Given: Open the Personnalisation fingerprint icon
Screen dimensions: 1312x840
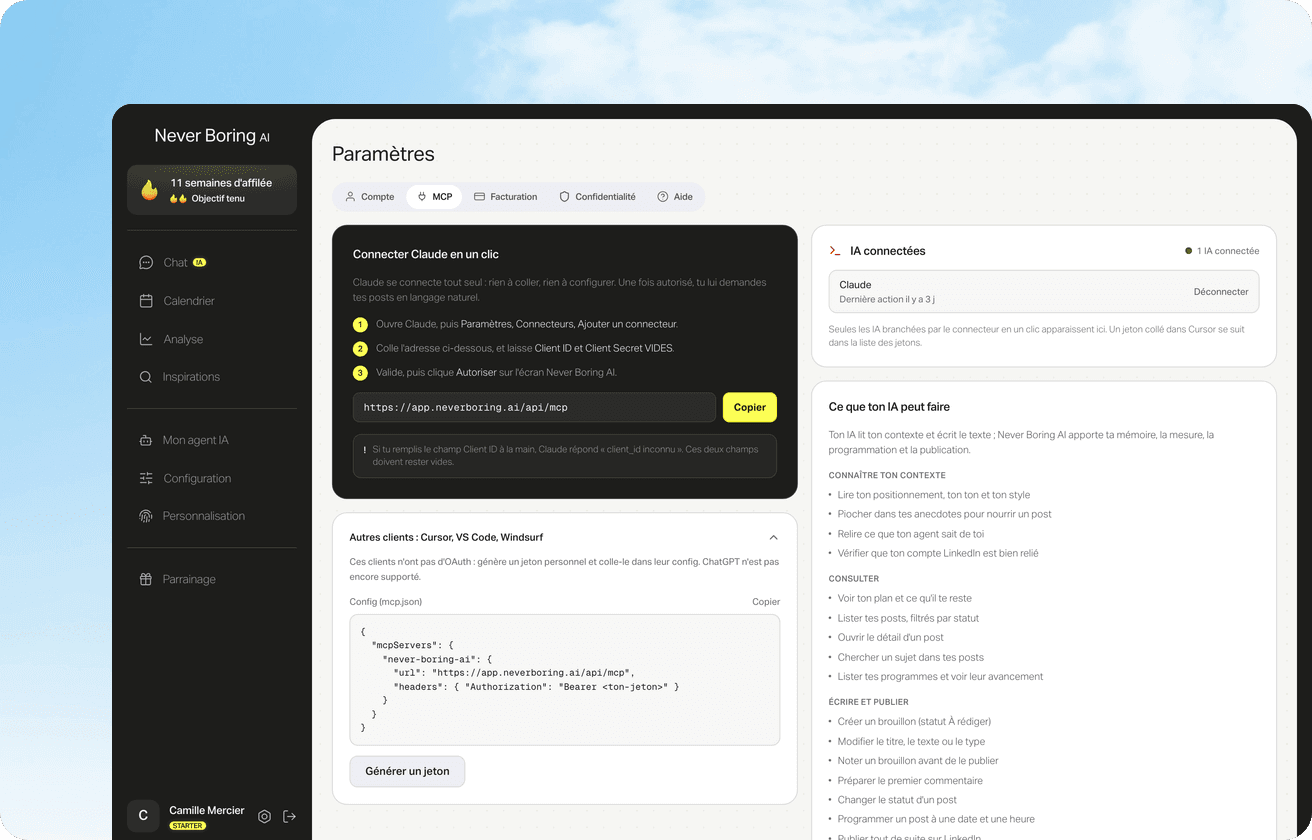Looking at the screenshot, I should coord(146,516).
